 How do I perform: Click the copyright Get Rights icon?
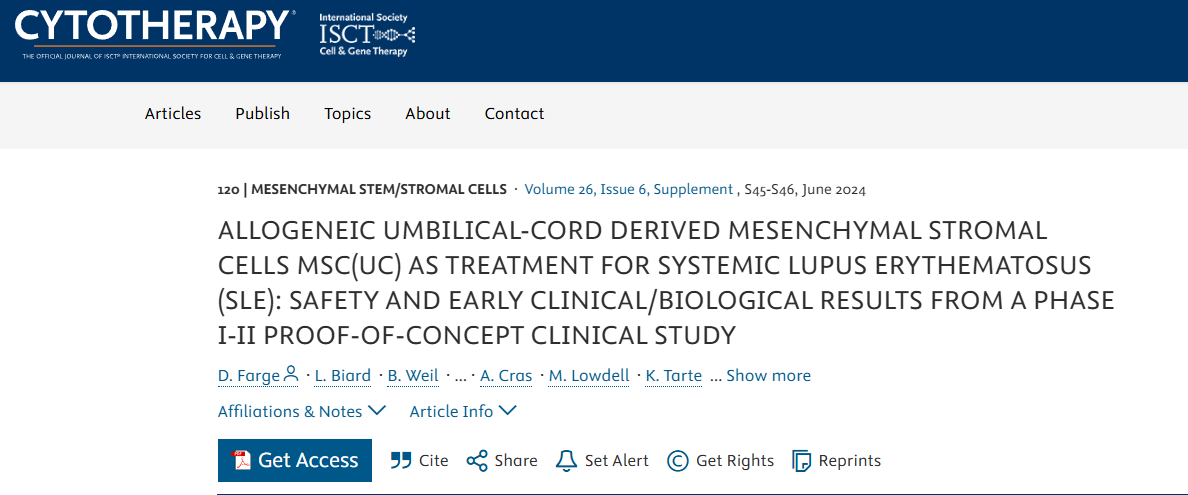pyautogui.click(x=678, y=461)
